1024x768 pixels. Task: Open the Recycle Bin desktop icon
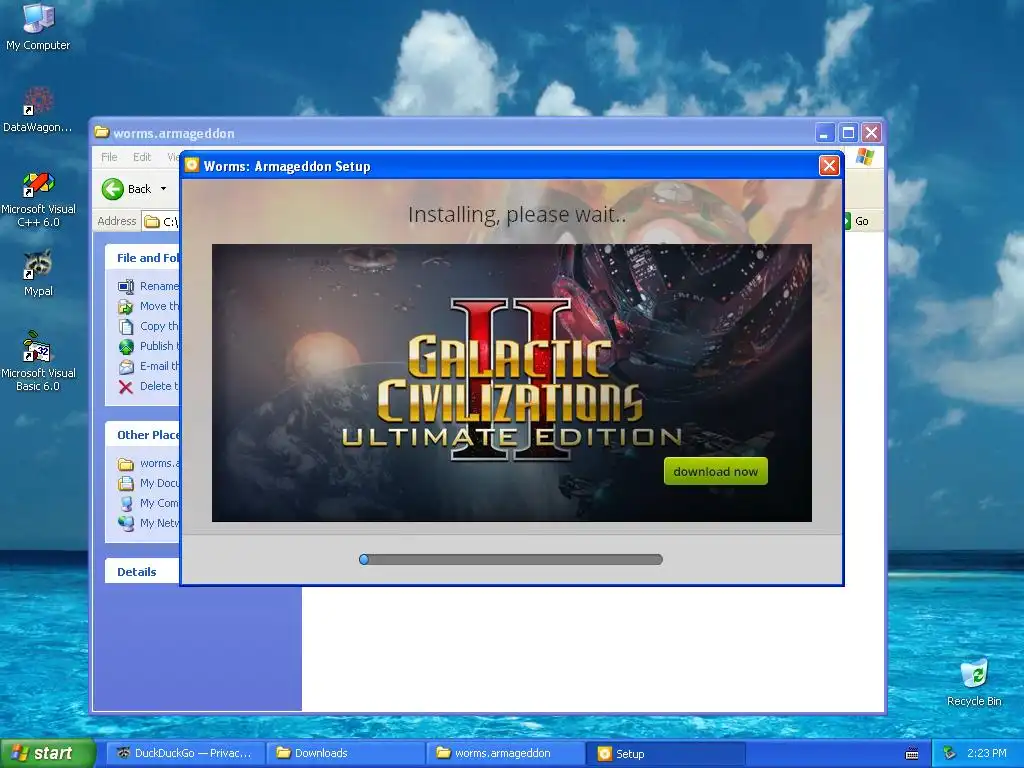[974, 683]
